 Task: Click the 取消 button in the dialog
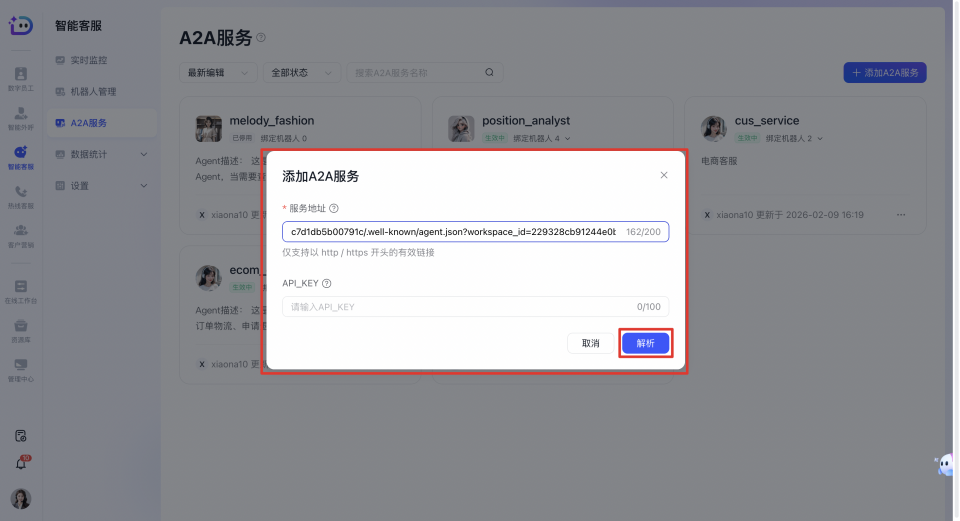(590, 343)
